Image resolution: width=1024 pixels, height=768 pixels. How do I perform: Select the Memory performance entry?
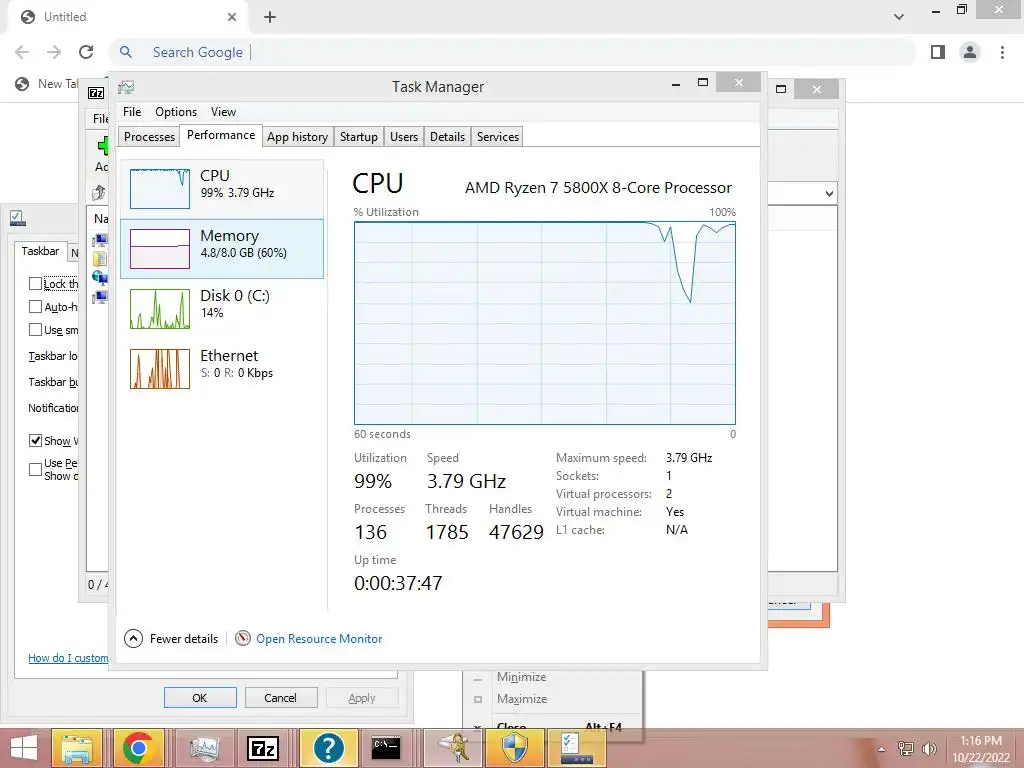[222, 248]
